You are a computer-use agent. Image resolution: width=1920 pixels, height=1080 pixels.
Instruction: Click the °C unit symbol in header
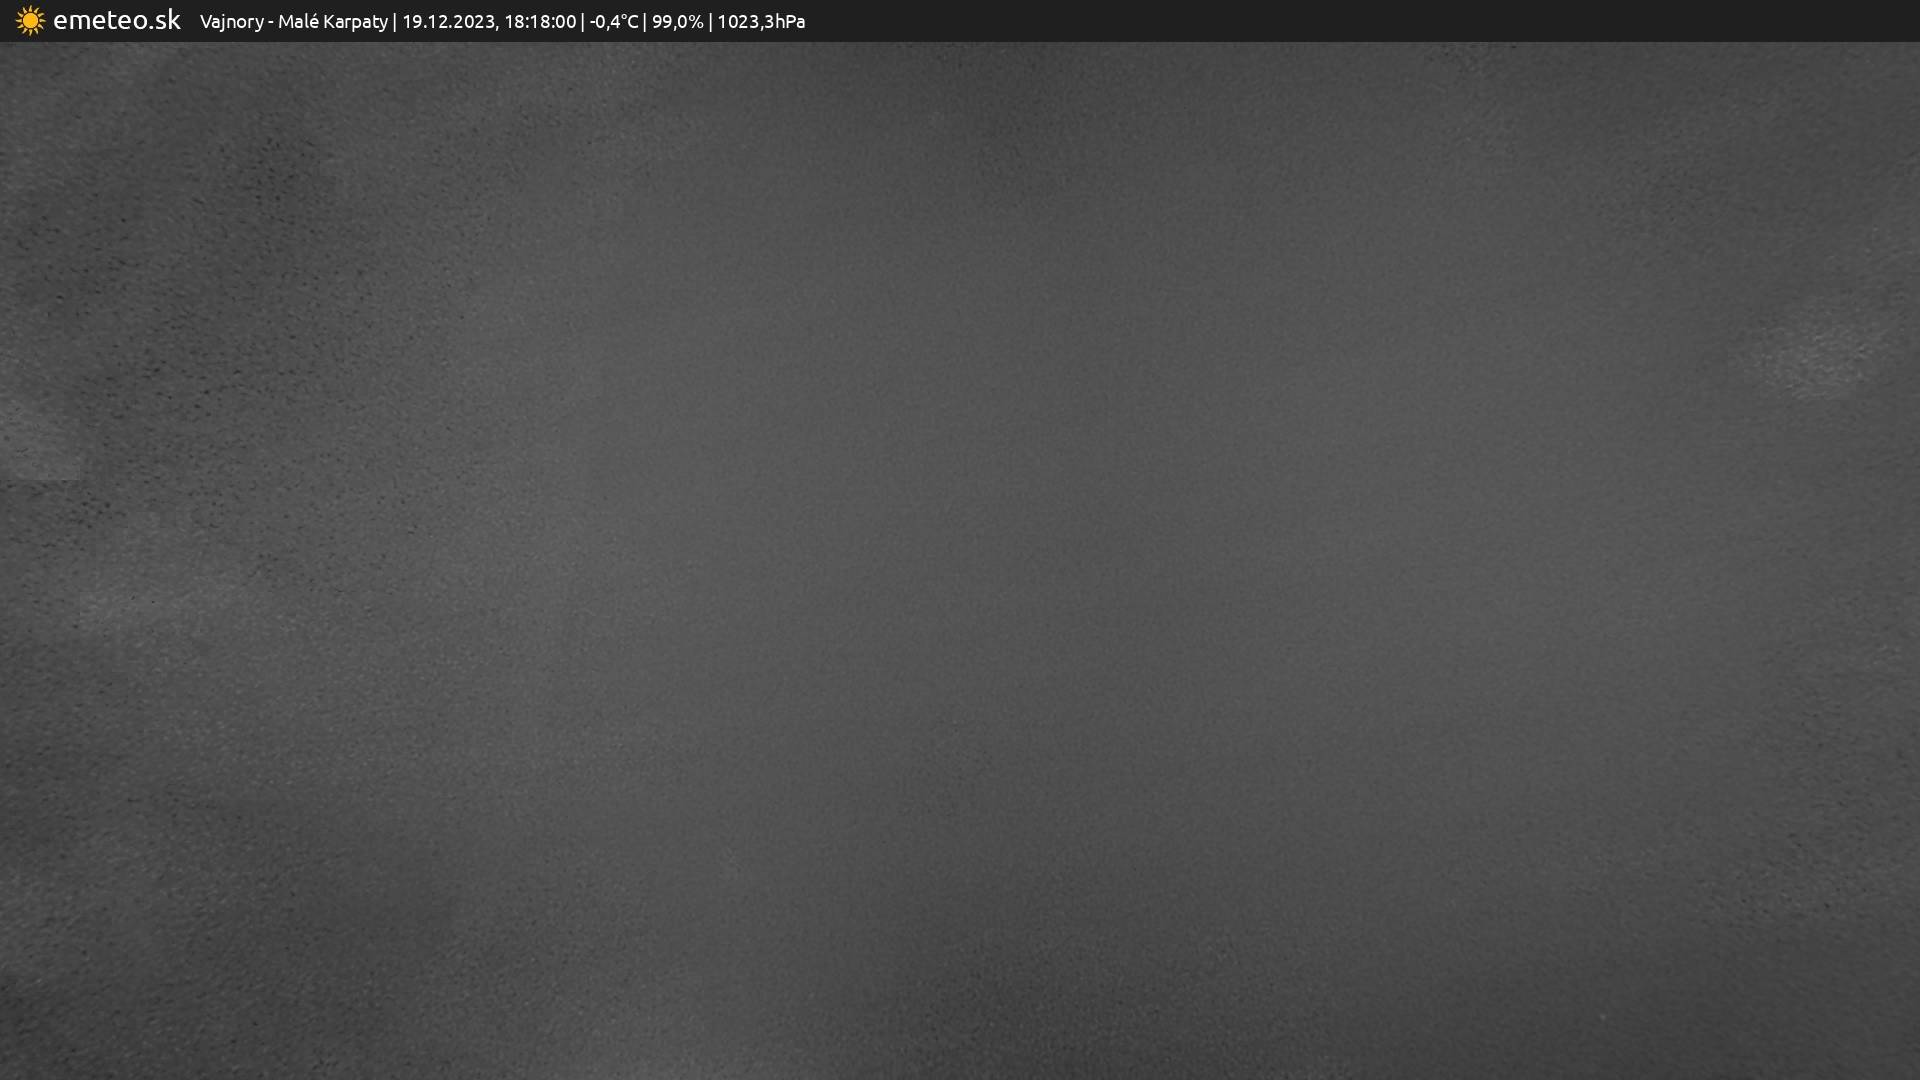tap(629, 22)
